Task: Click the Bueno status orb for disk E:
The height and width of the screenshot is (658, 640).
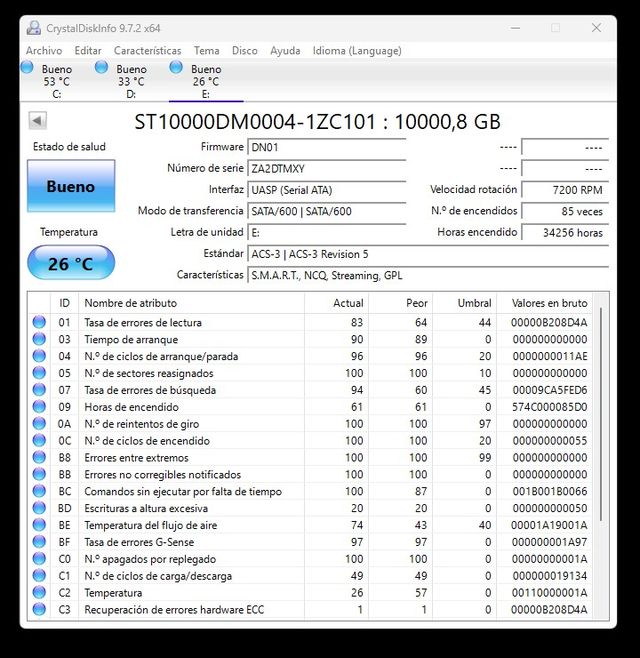Action: pos(176,67)
